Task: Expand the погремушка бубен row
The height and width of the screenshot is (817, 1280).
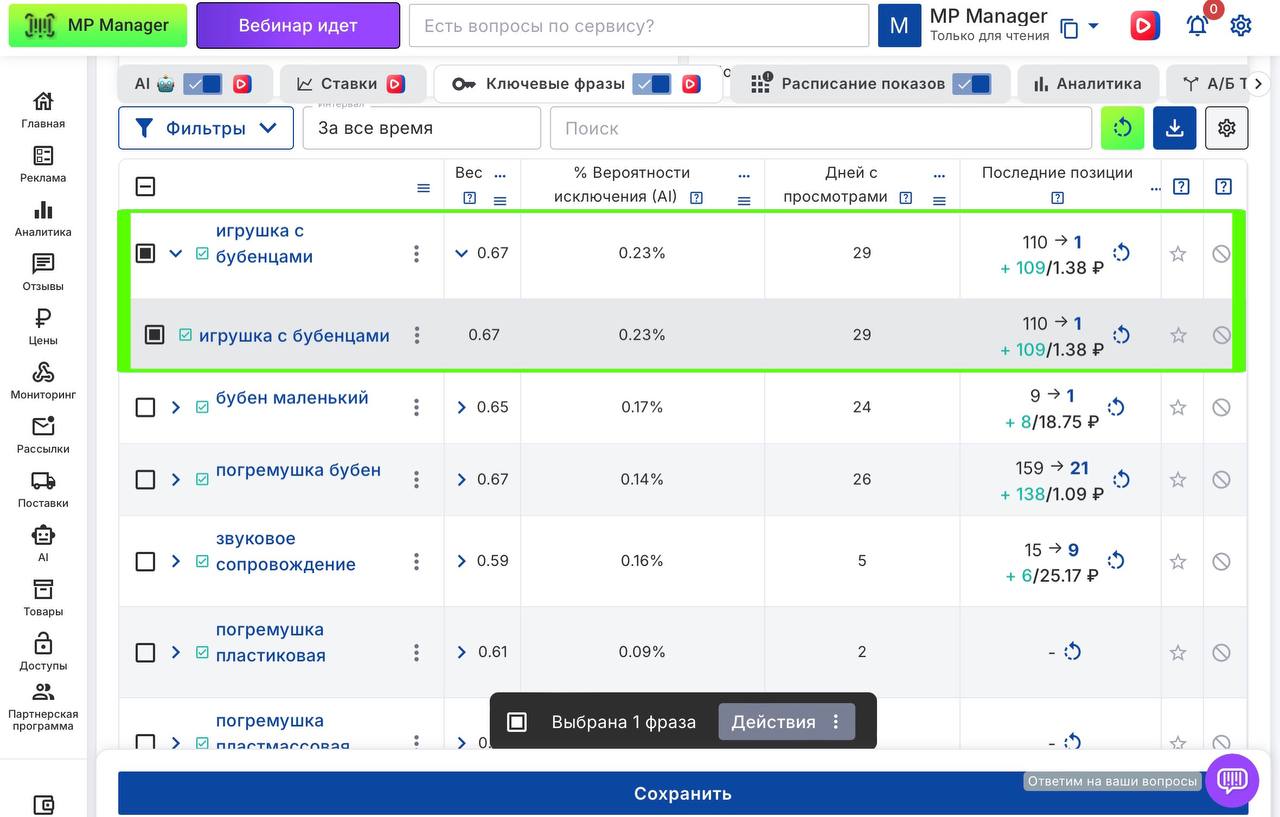Action: pos(176,480)
